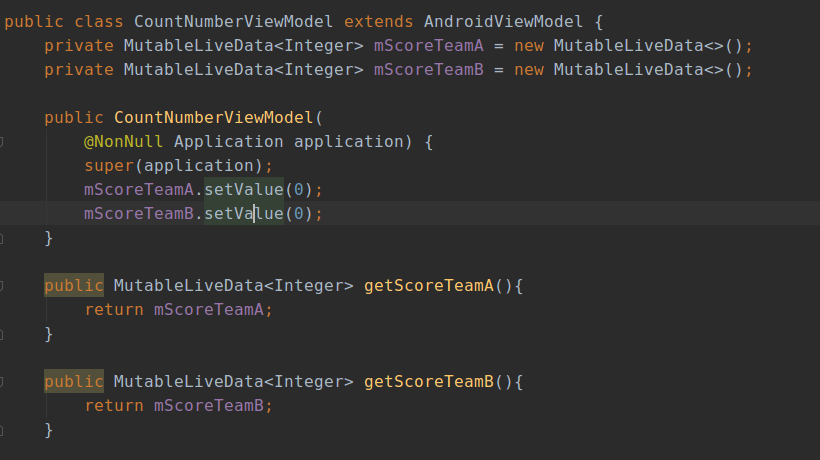Click 'CountNumberViewModel' in the class declaration line
The image size is (820, 460).
(x=233, y=22)
